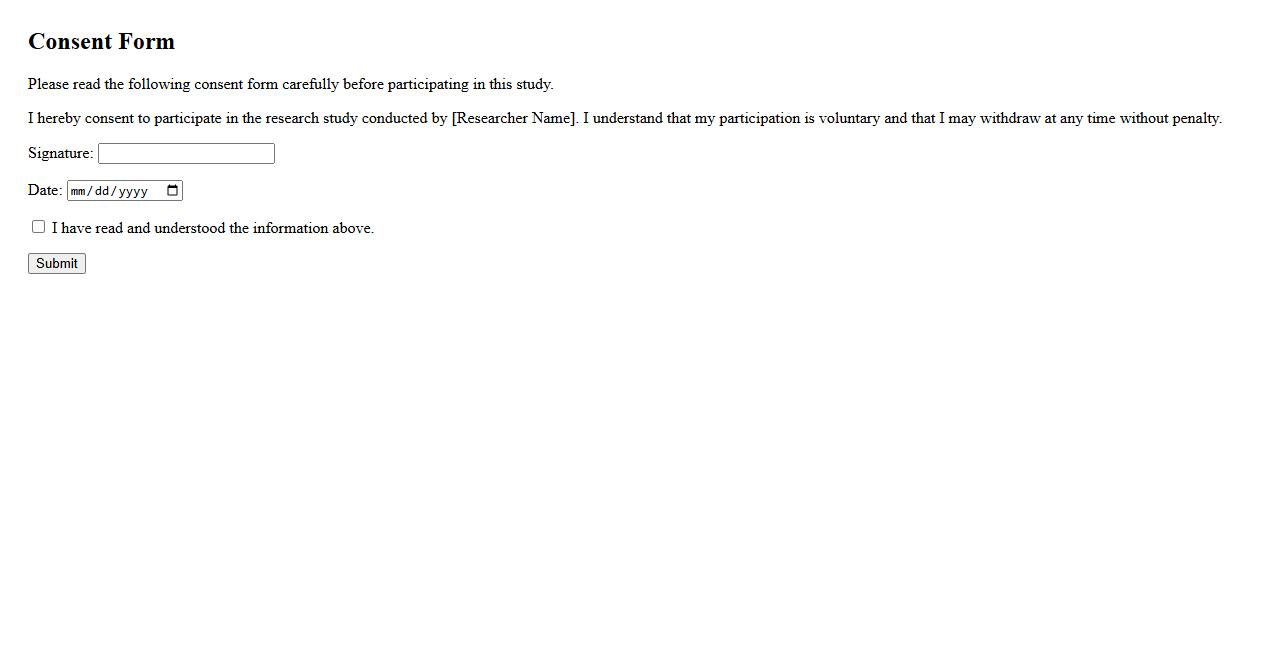Image resolution: width=1278 pixels, height=650 pixels.
Task: Click the 'I have read and understood' label
Action: point(213,228)
